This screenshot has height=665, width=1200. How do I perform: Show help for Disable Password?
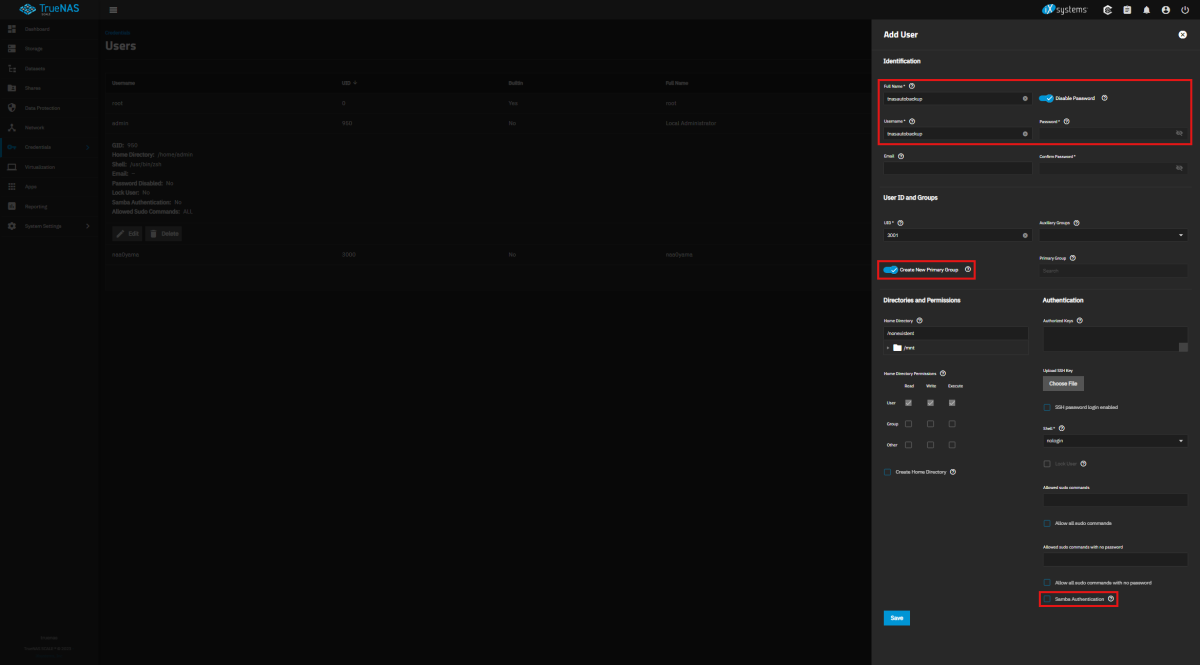tap(1104, 98)
